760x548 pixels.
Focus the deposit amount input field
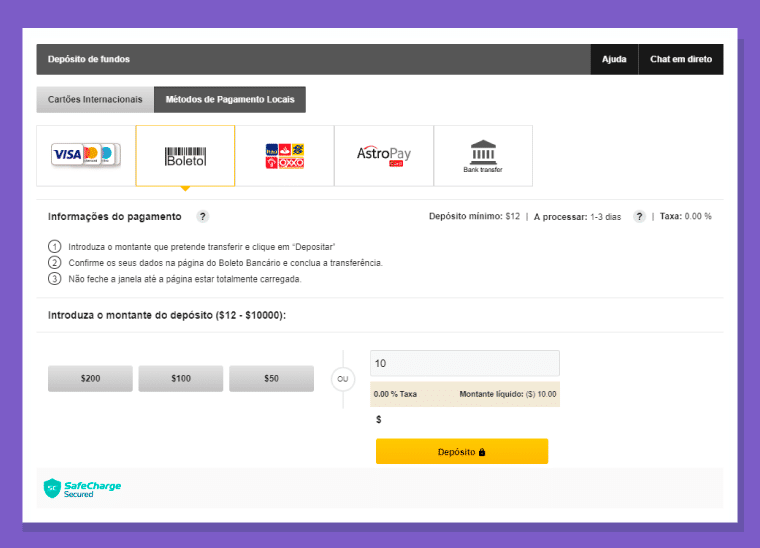tap(465, 363)
